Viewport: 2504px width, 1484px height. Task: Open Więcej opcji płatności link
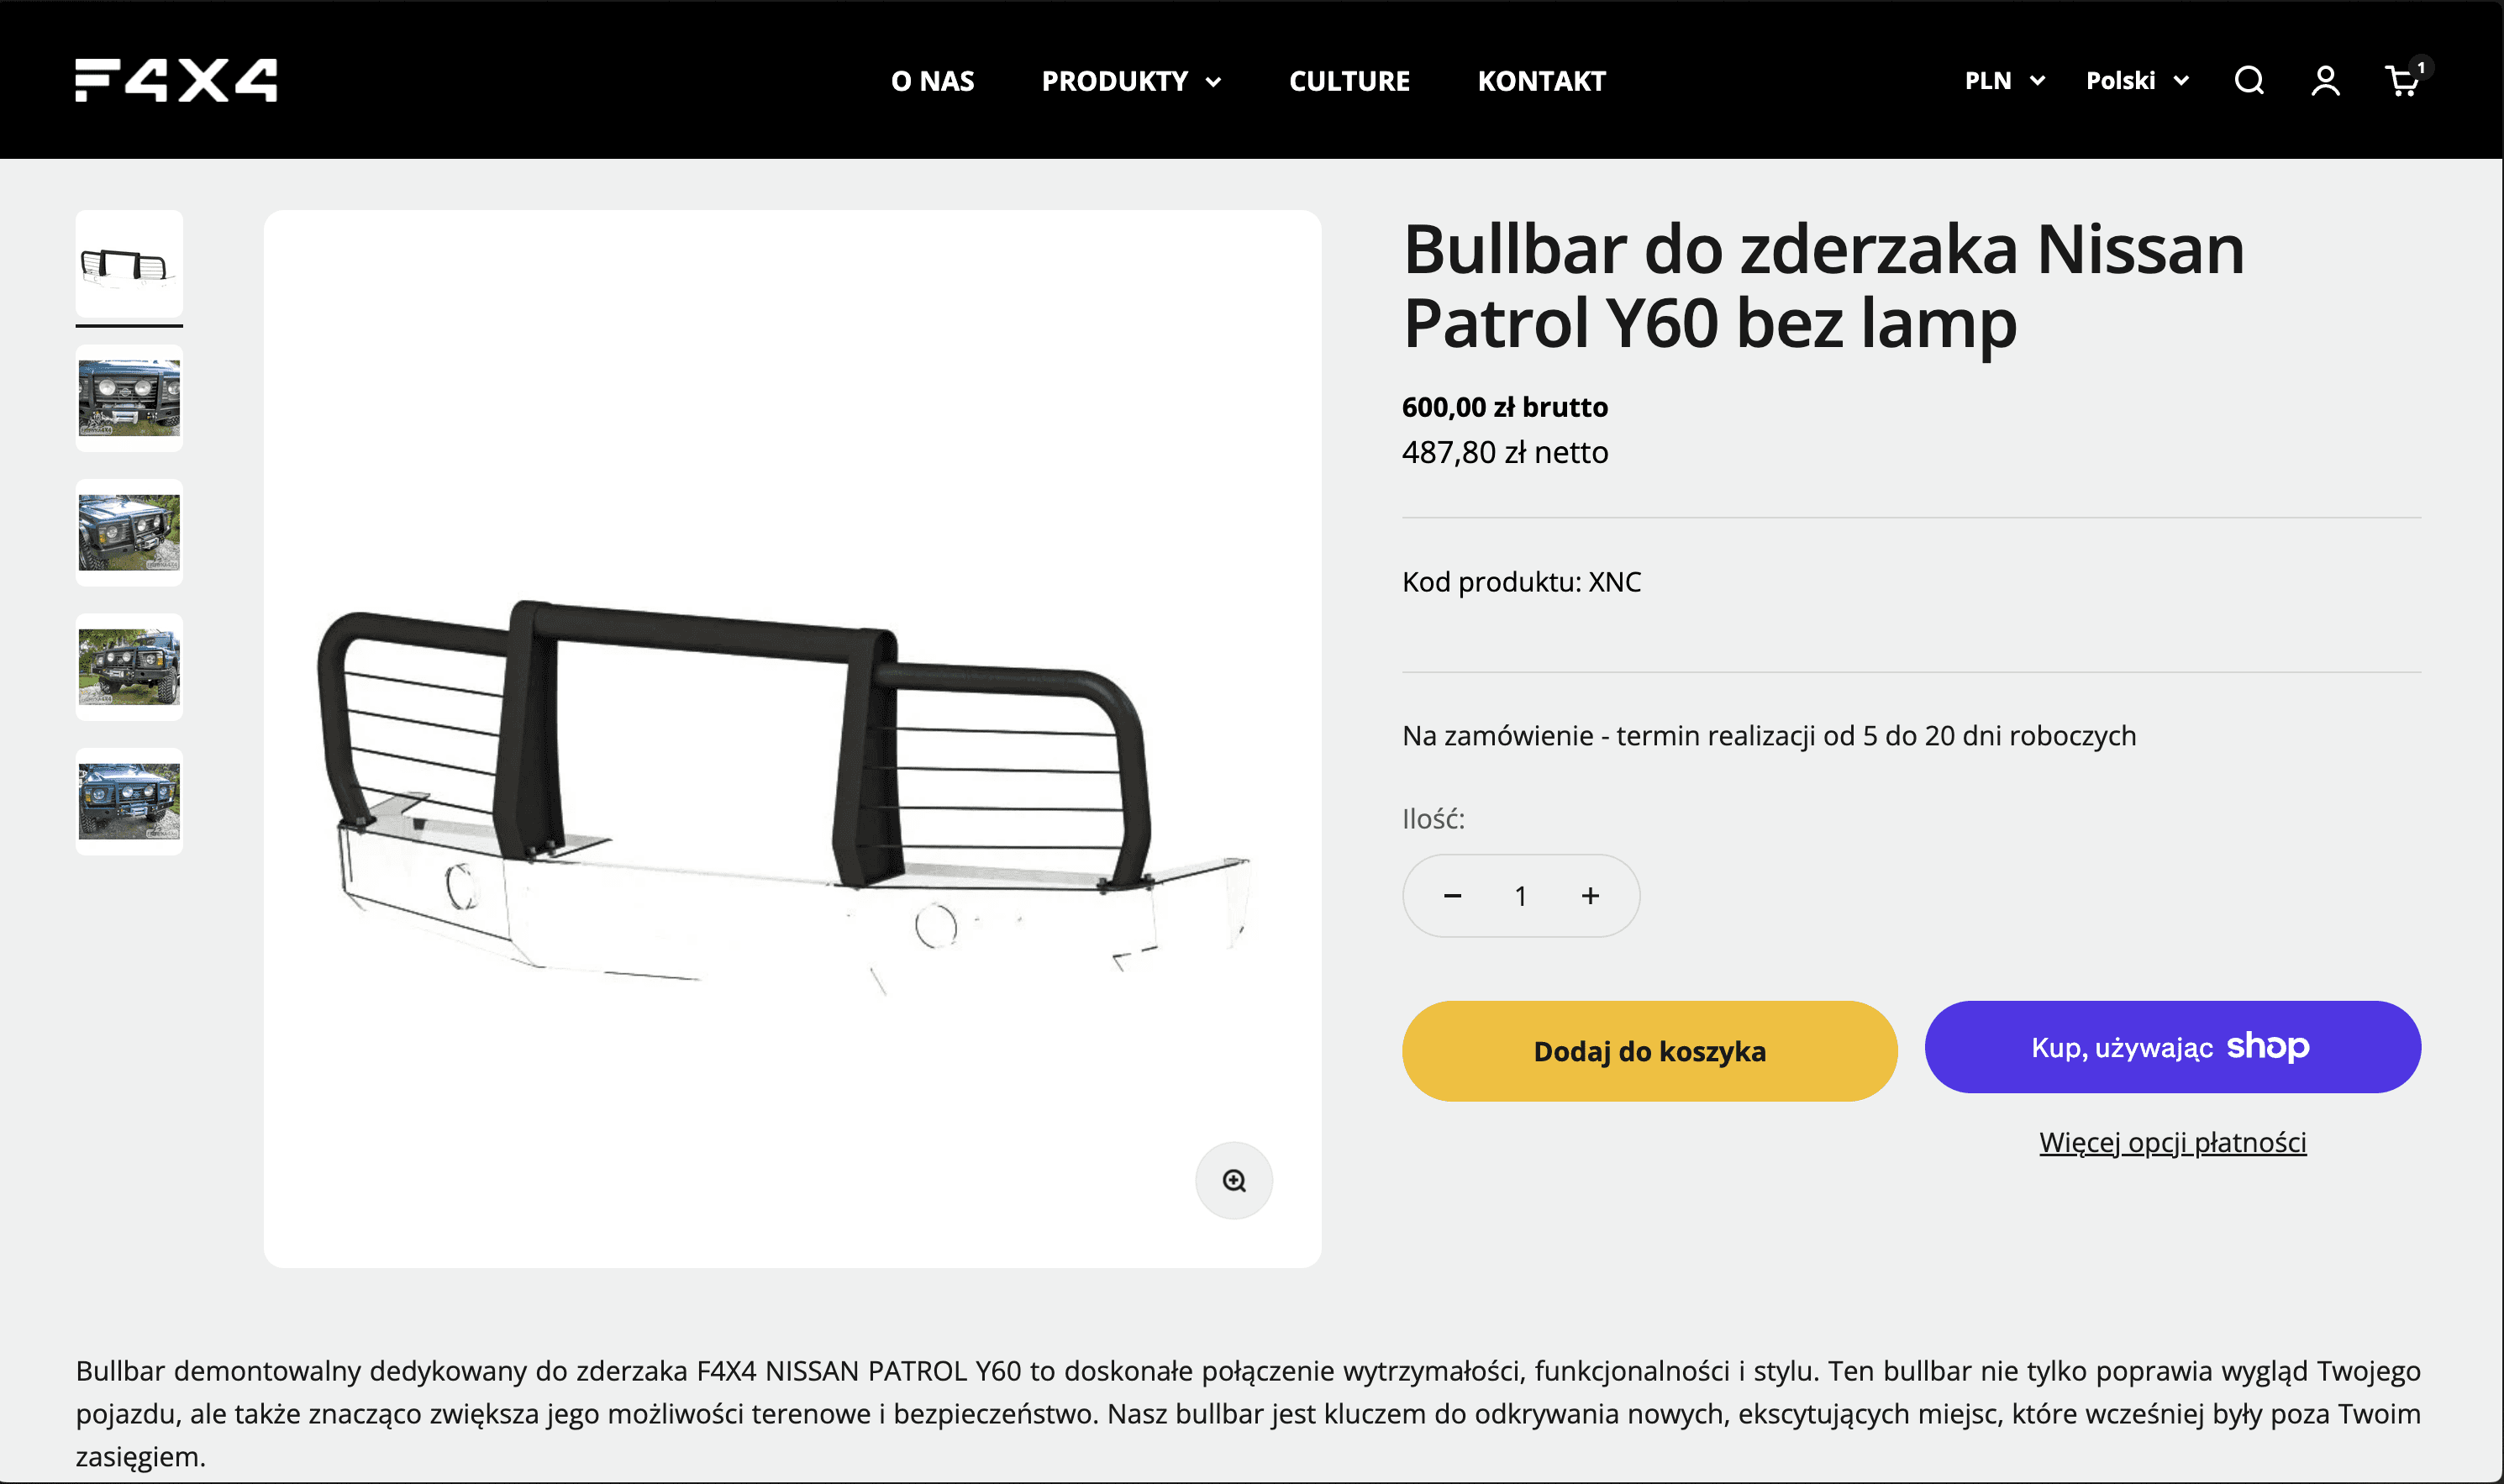tap(2172, 1142)
